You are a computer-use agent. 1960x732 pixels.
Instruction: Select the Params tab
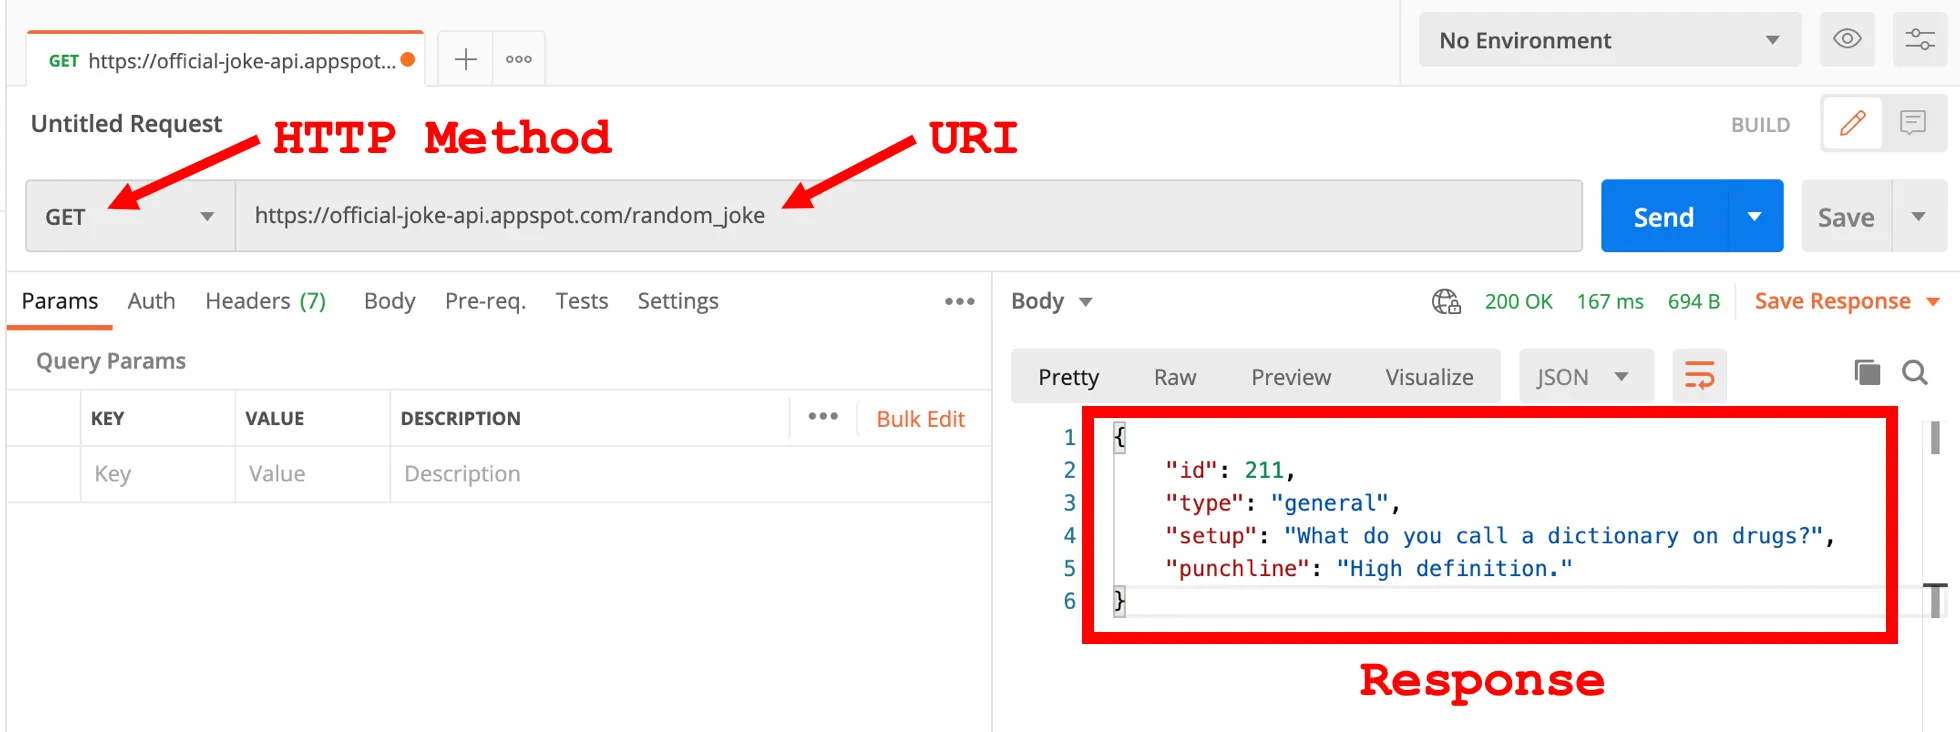60,301
